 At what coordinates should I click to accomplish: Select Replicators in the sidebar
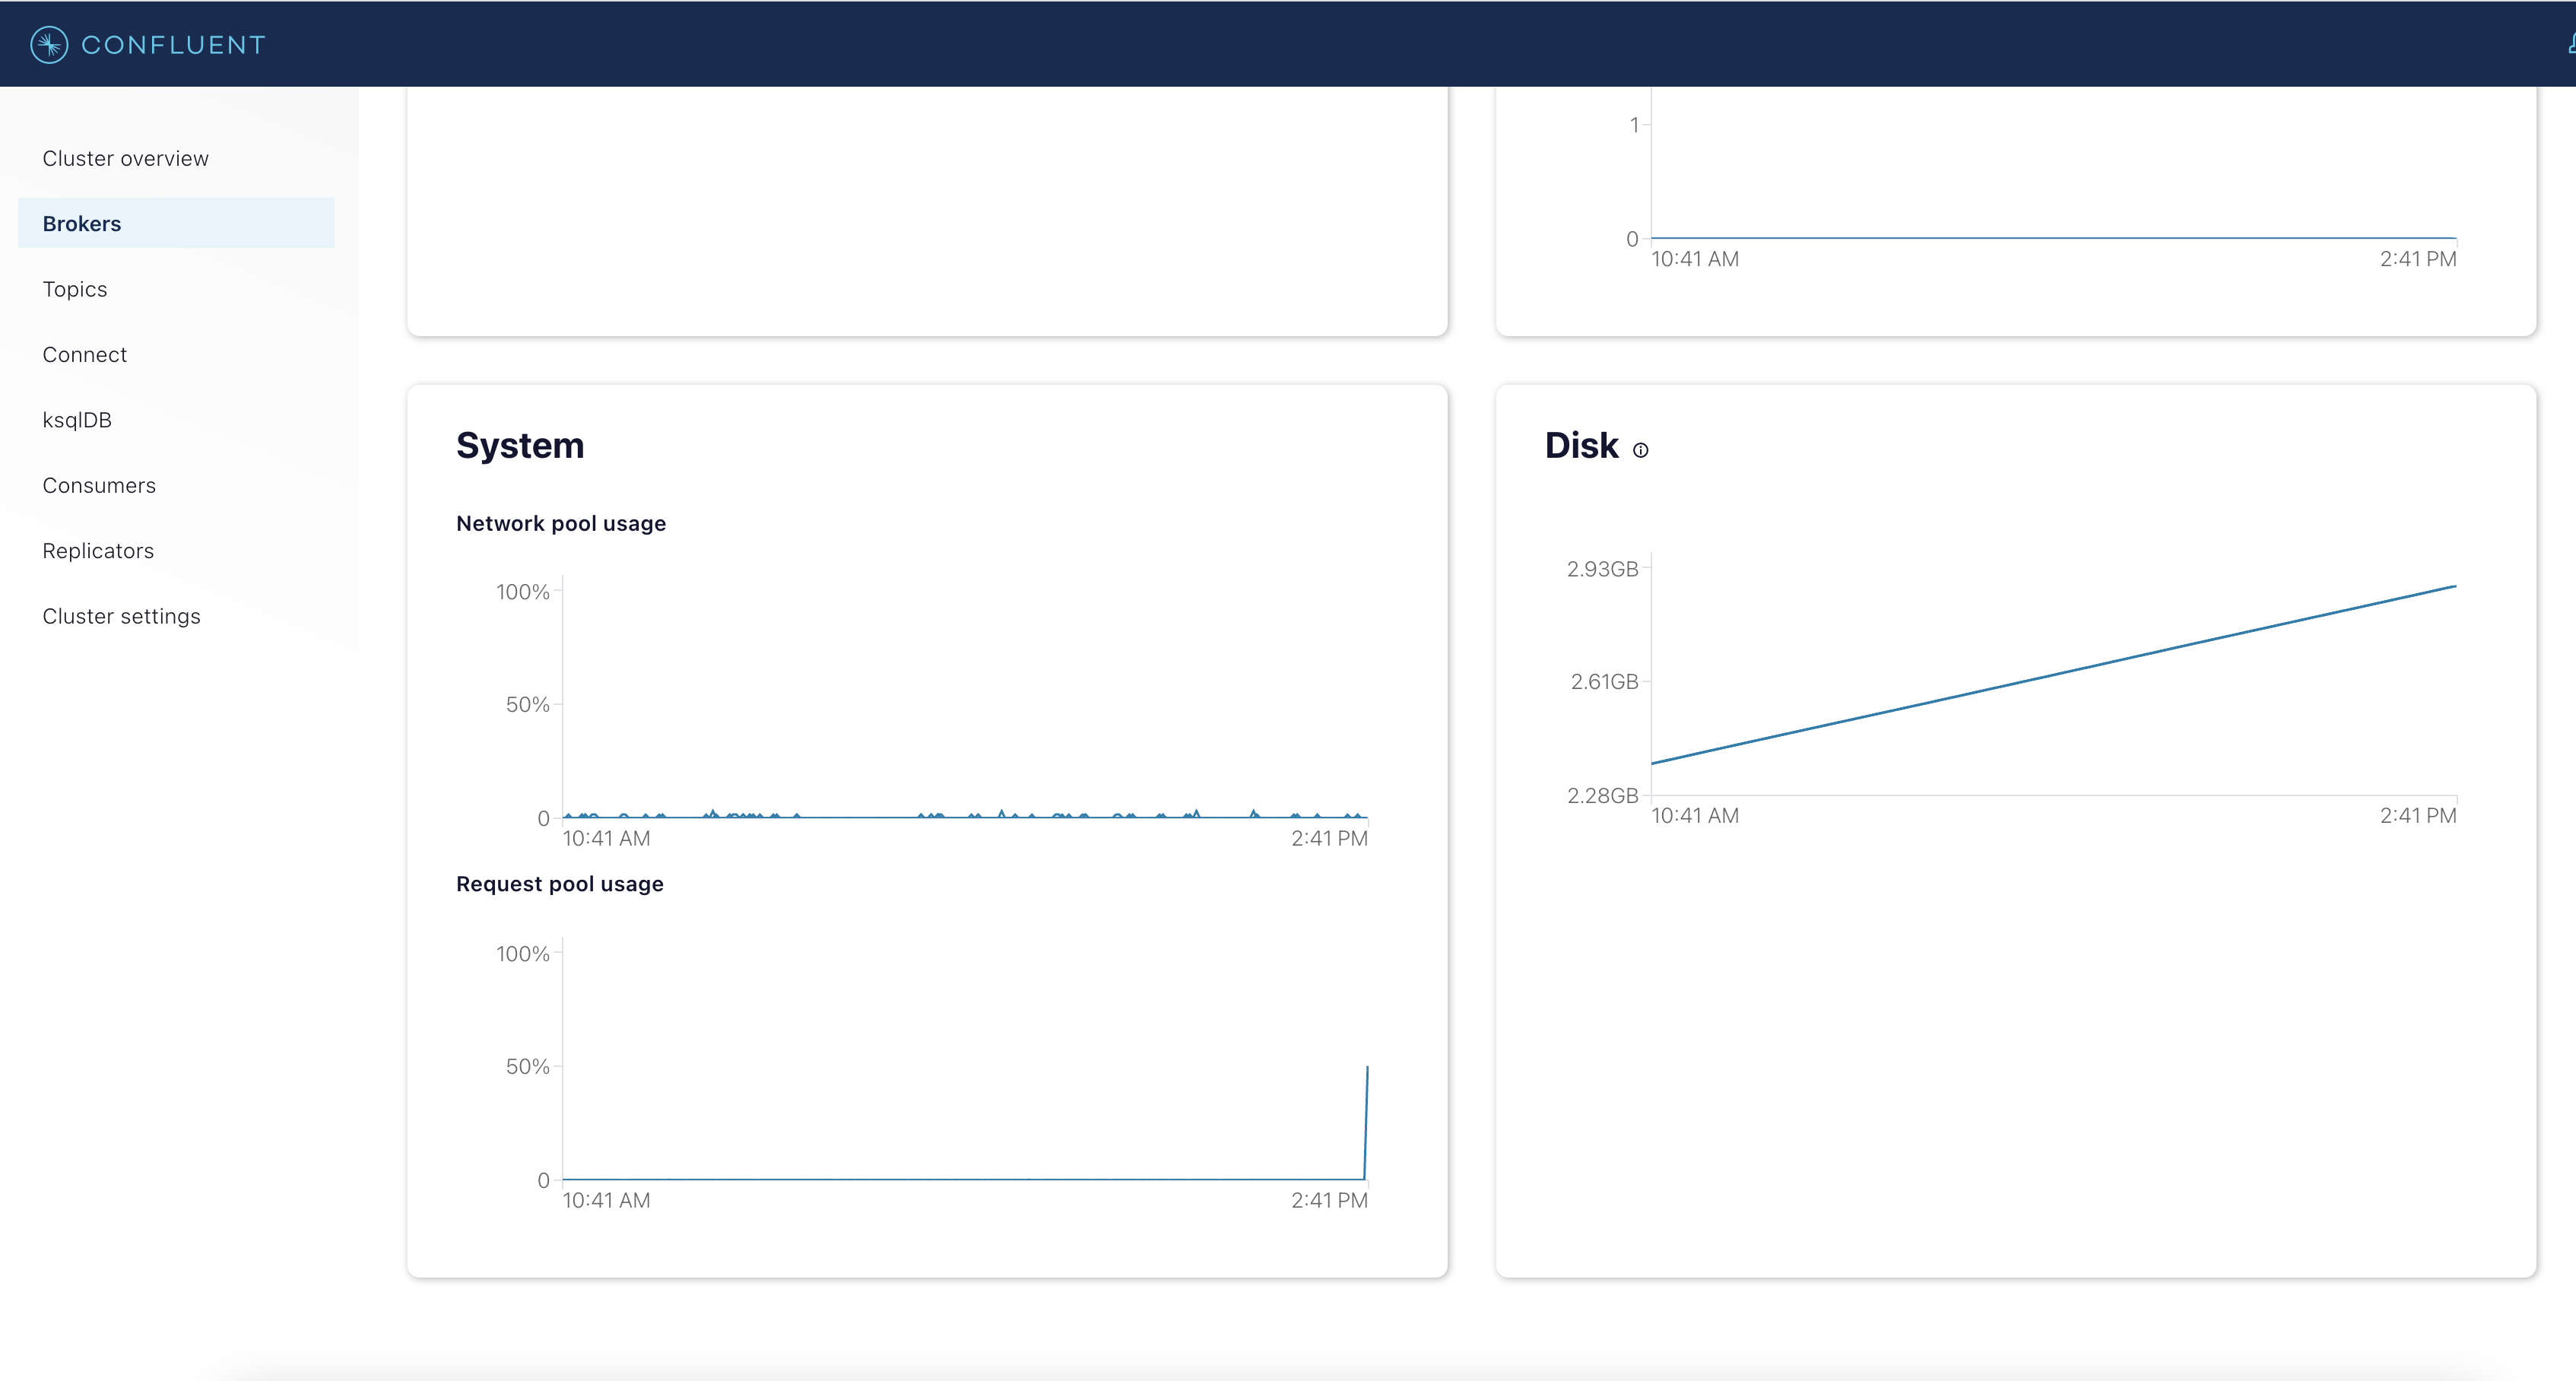coord(98,550)
